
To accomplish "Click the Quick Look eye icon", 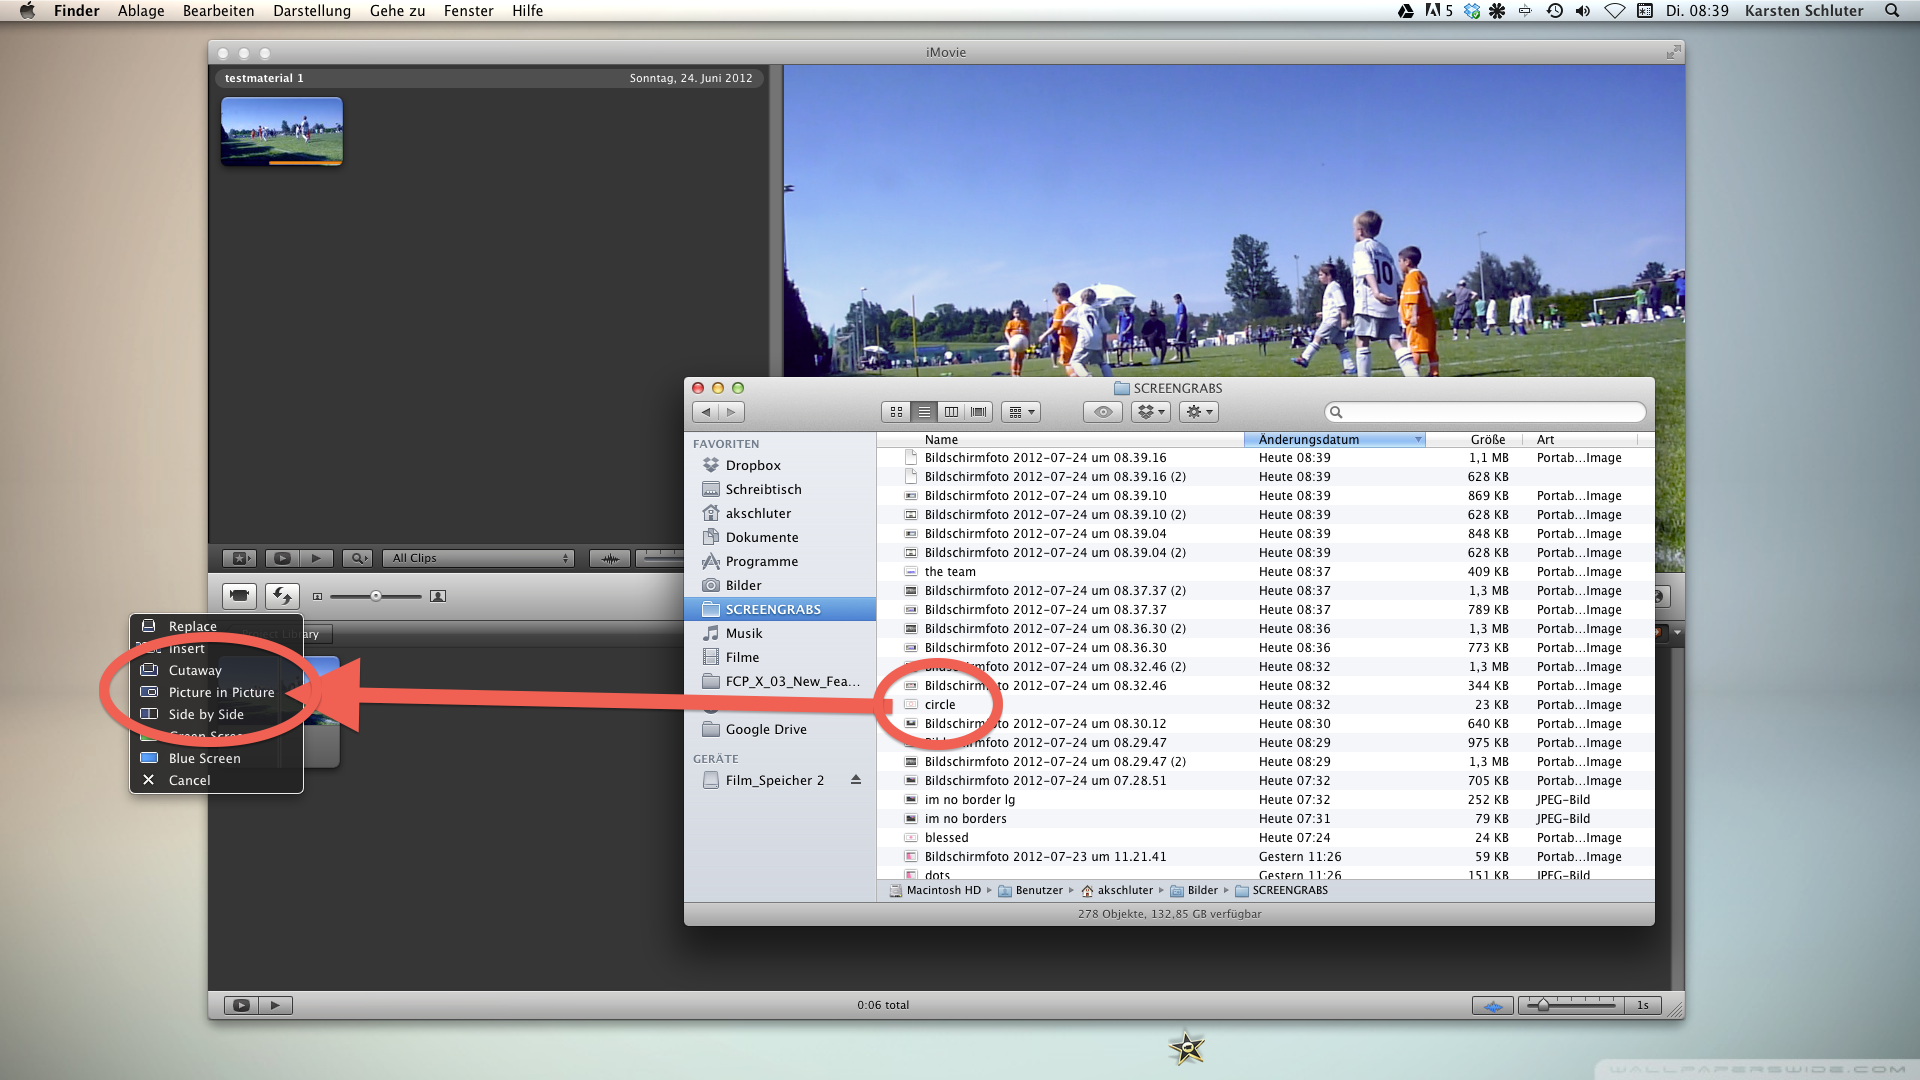I will [x=1103, y=412].
